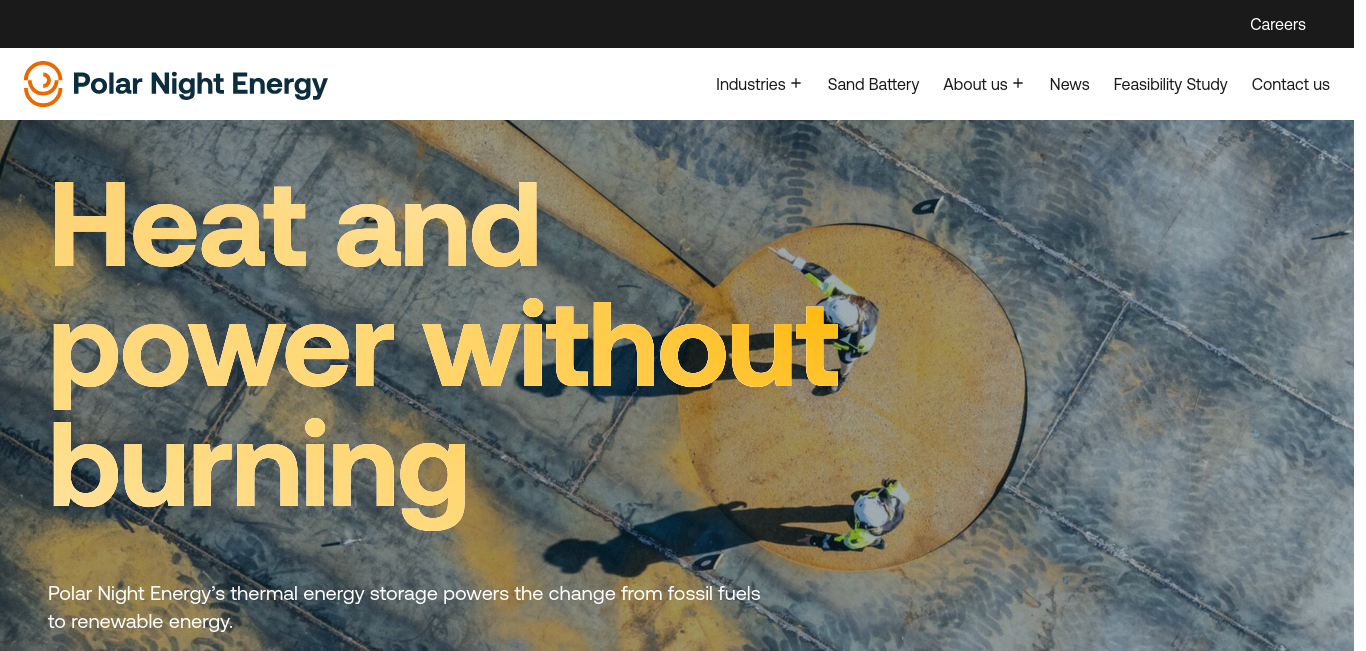The height and width of the screenshot is (651, 1366).
Task: Open the Industries navigation menu label
Action: 750,84
